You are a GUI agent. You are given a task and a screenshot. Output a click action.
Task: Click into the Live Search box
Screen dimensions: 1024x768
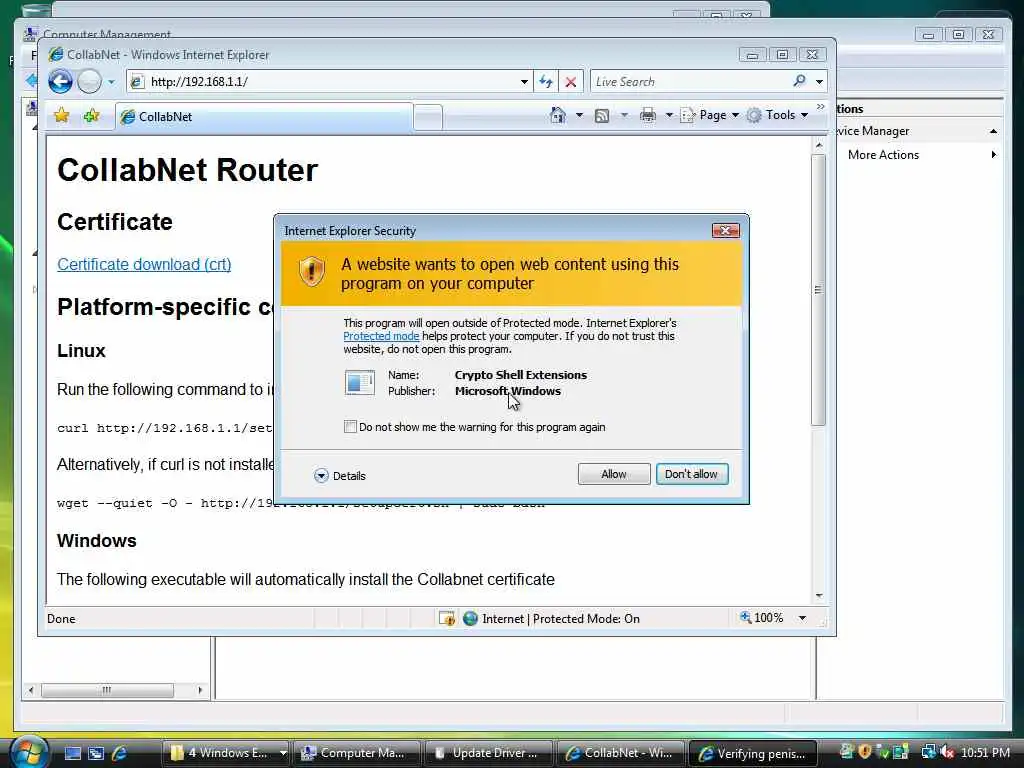pyautogui.click(x=690, y=82)
